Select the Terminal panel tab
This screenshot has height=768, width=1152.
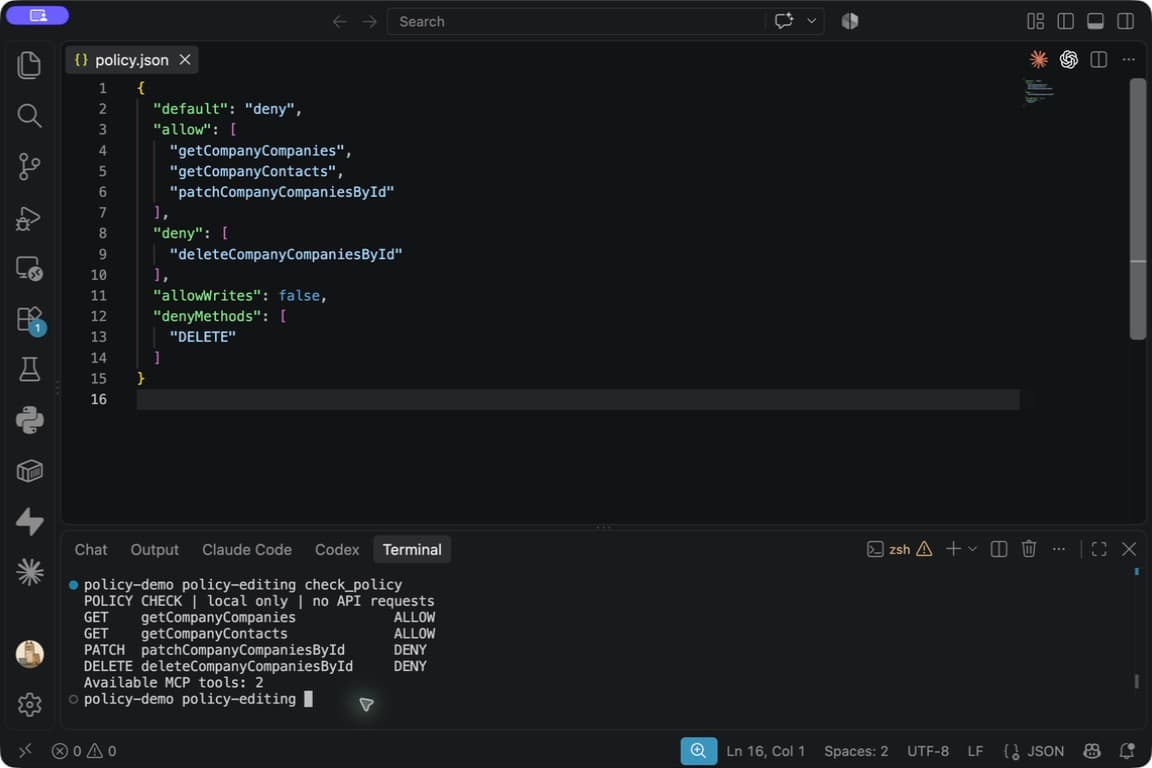click(412, 550)
